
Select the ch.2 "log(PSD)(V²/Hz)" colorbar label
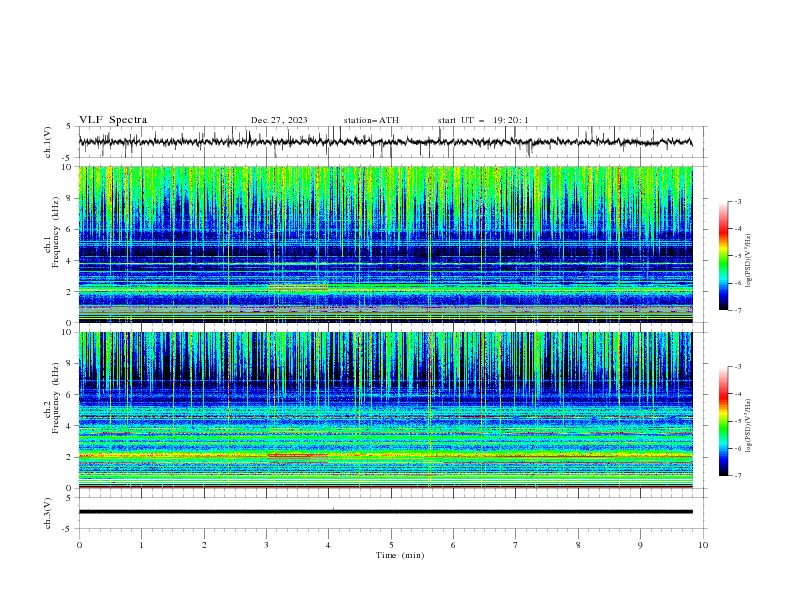click(748, 426)
